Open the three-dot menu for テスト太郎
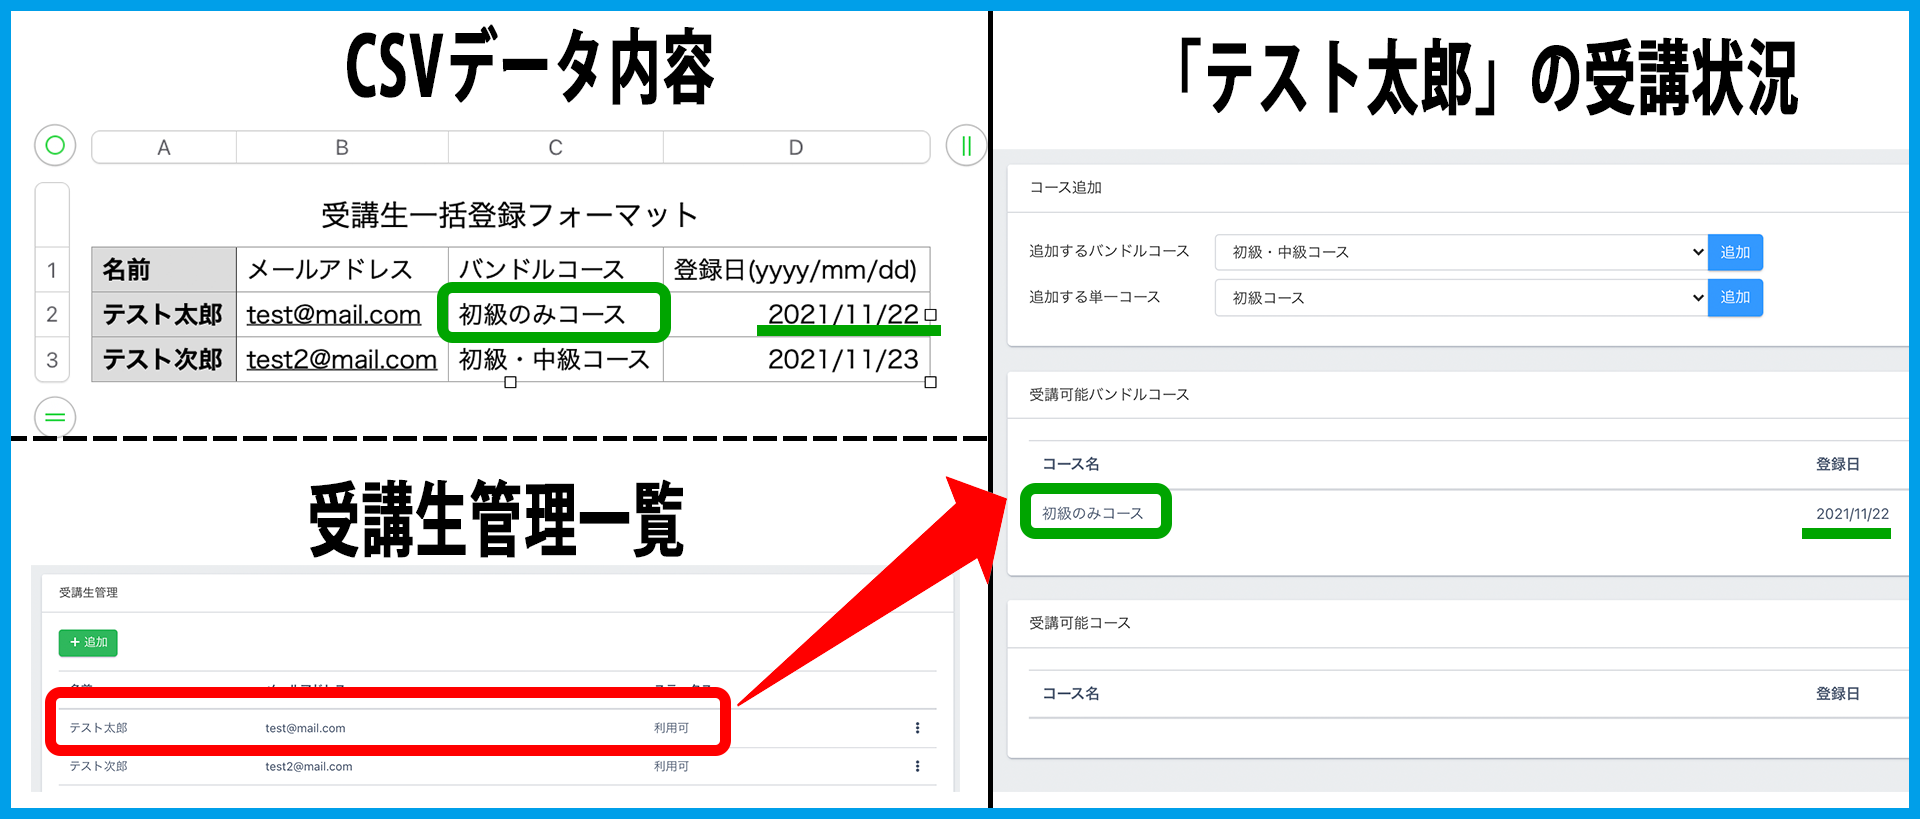Viewport: 1920px width, 819px height. 917,728
